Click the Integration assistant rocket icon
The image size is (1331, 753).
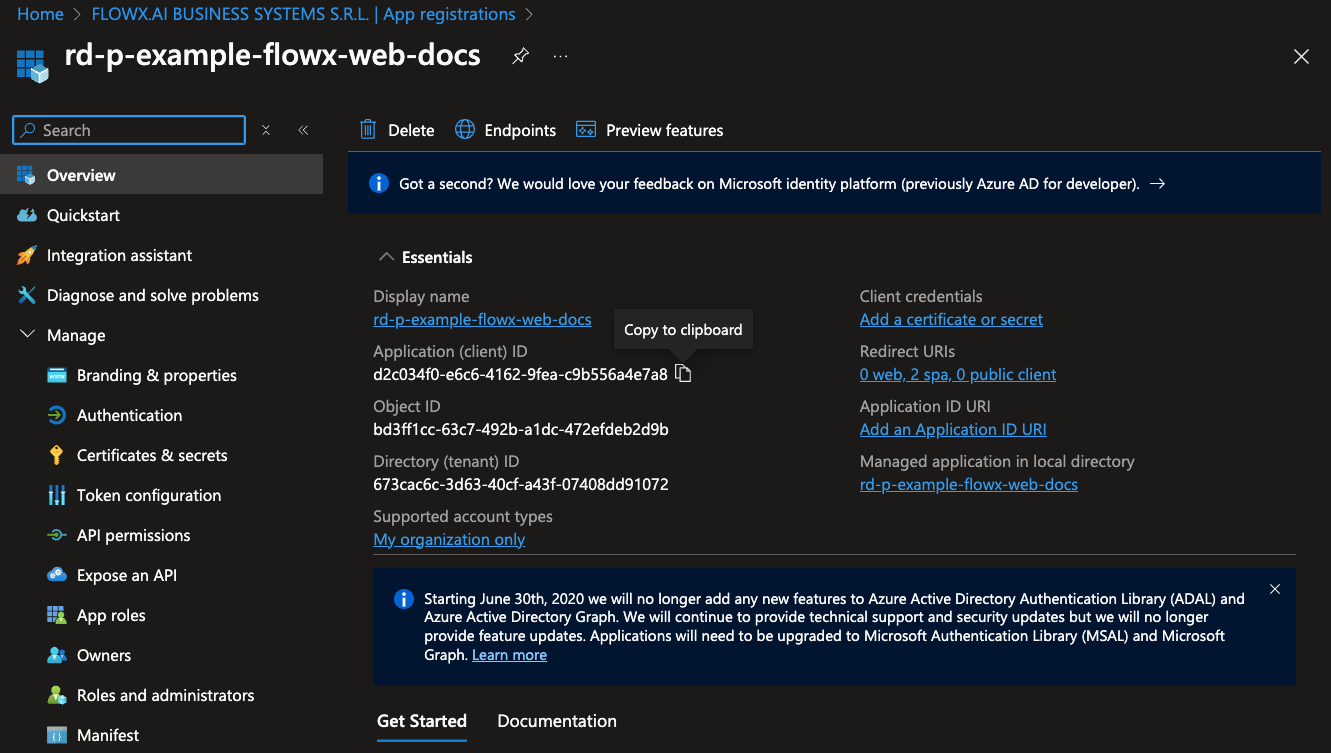point(27,255)
